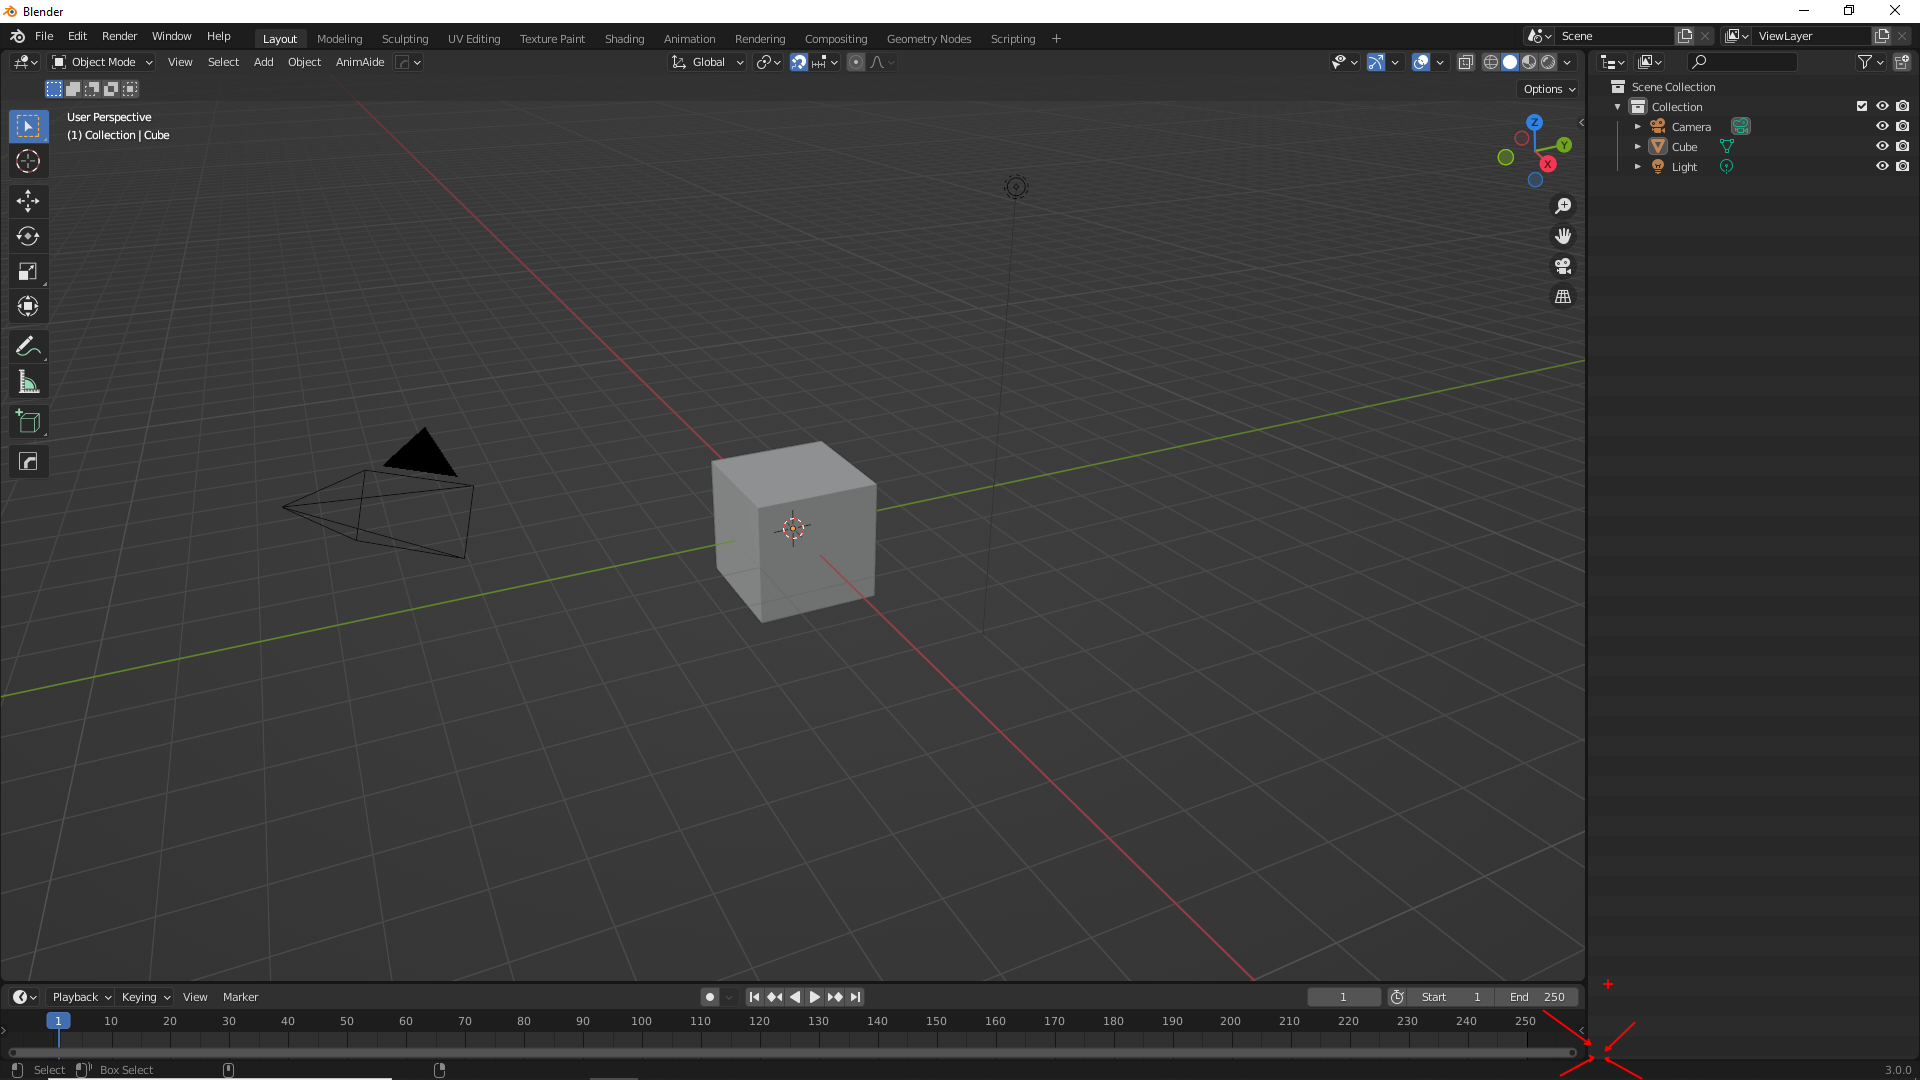Viewport: 1920px width, 1080px height.
Task: Select the Move tool in toolbar
Action: coord(29,200)
